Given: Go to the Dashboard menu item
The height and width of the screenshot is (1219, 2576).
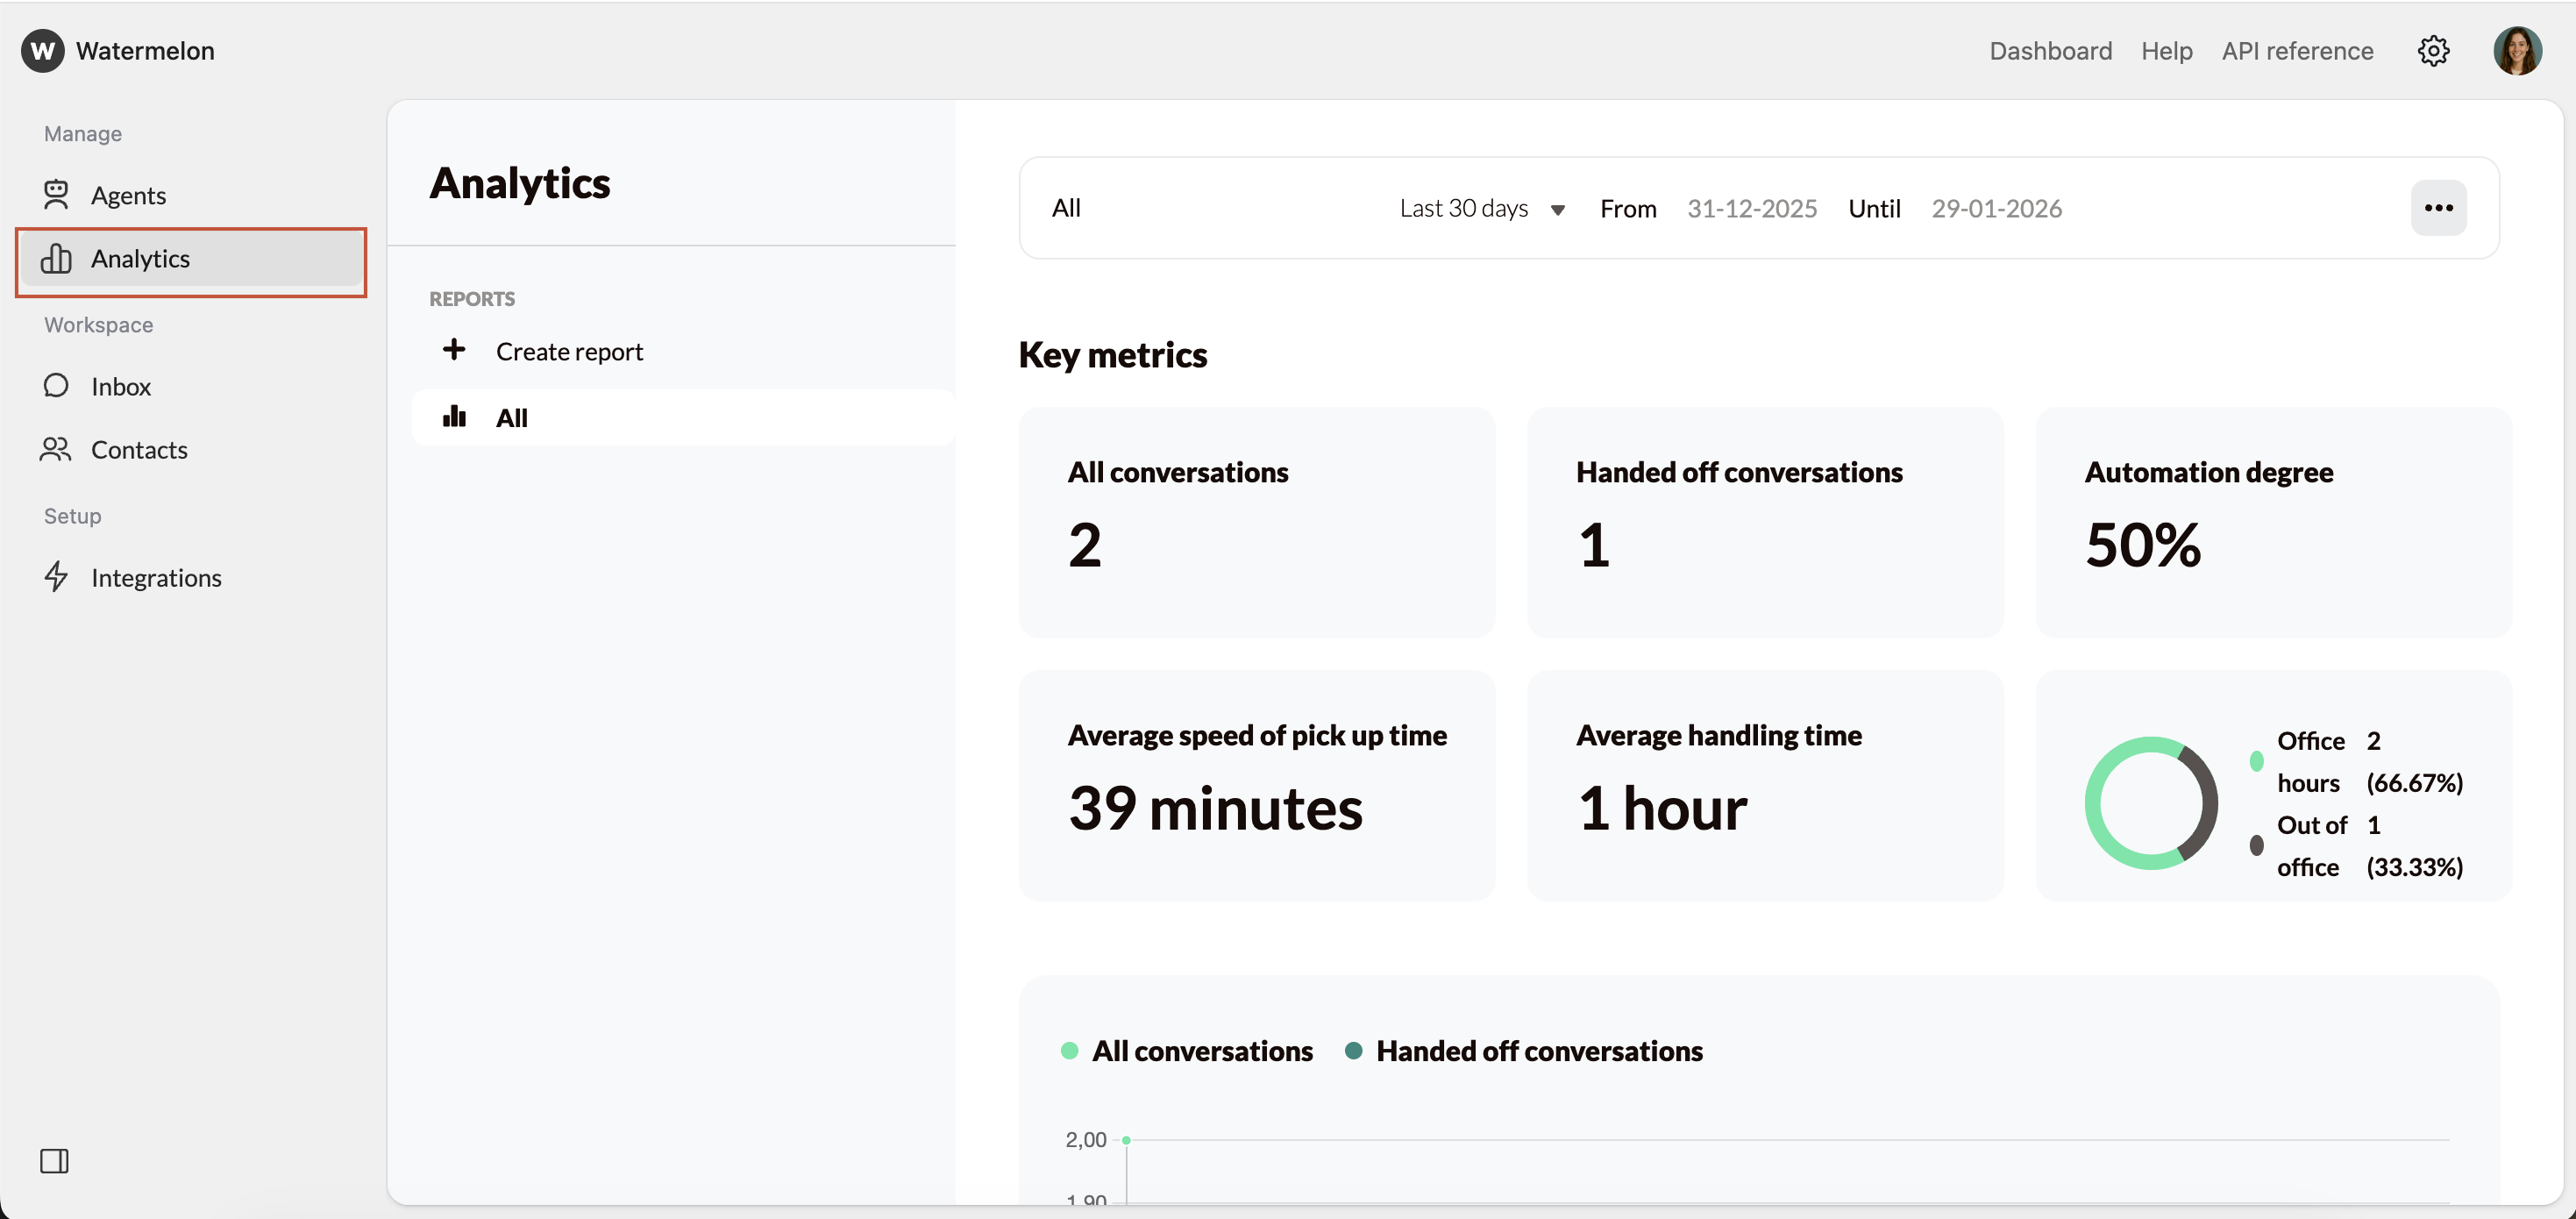Looking at the screenshot, I should pyautogui.click(x=2050, y=50).
